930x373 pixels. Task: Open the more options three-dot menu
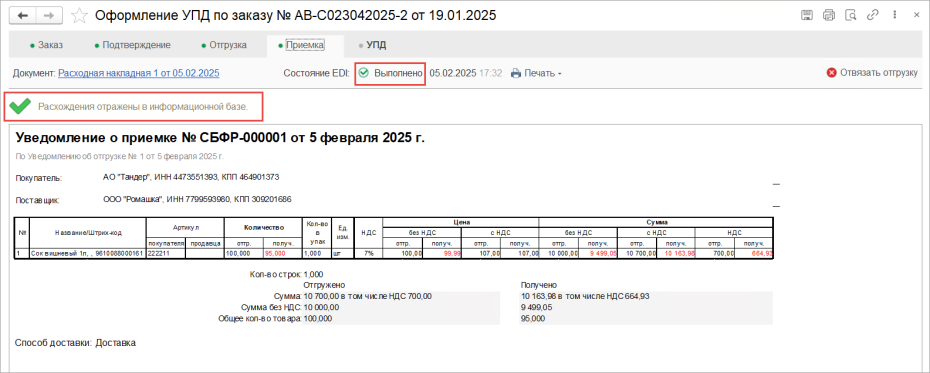pyautogui.click(x=894, y=16)
